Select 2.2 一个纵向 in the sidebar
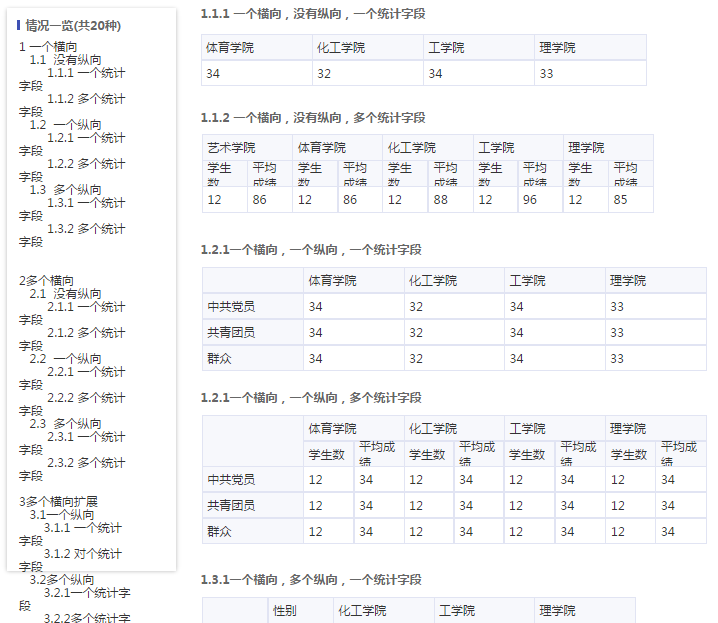 pos(65,359)
